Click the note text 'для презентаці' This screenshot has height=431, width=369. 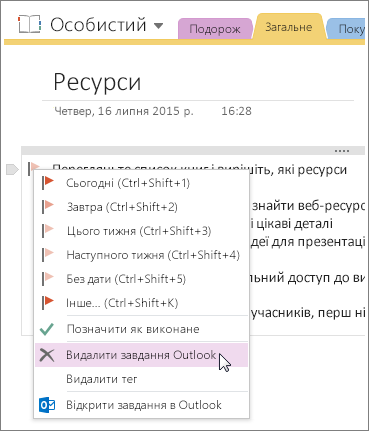319,242
